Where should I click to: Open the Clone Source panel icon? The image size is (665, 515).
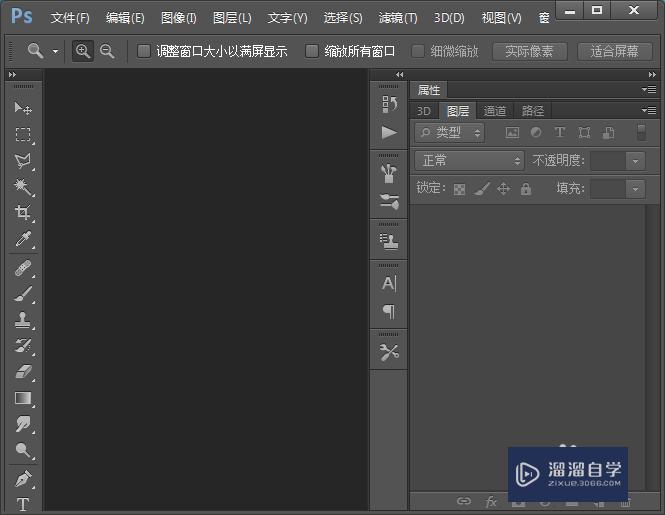pyautogui.click(x=389, y=242)
